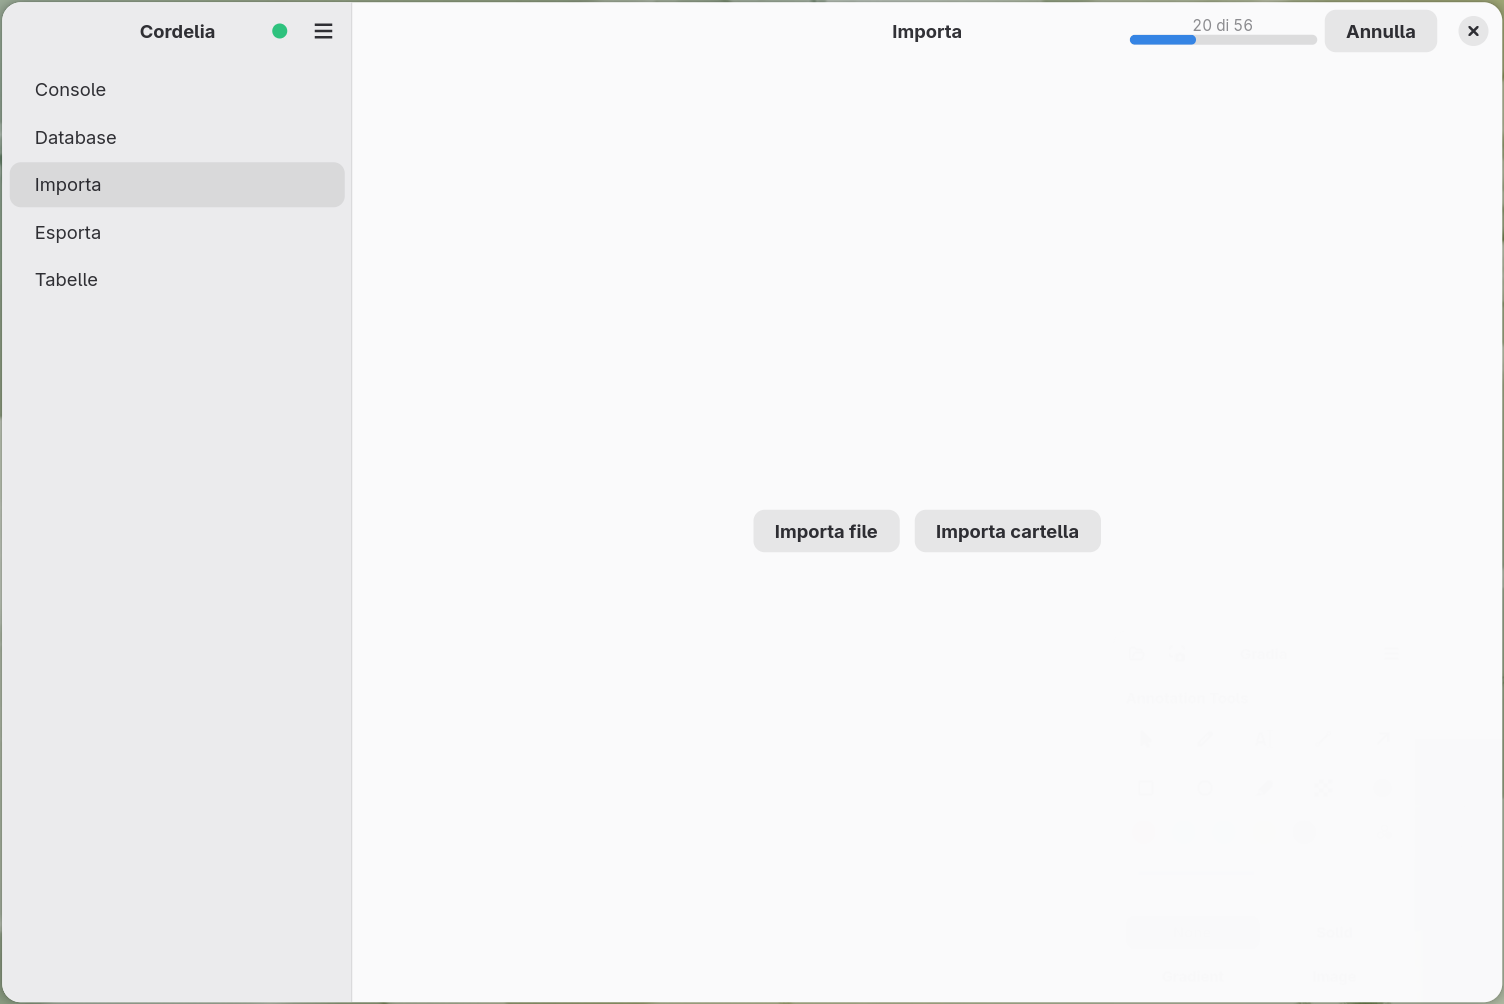This screenshot has height=1004, width=1504.
Task: Click the Importa cartella button
Action: click(x=1007, y=531)
